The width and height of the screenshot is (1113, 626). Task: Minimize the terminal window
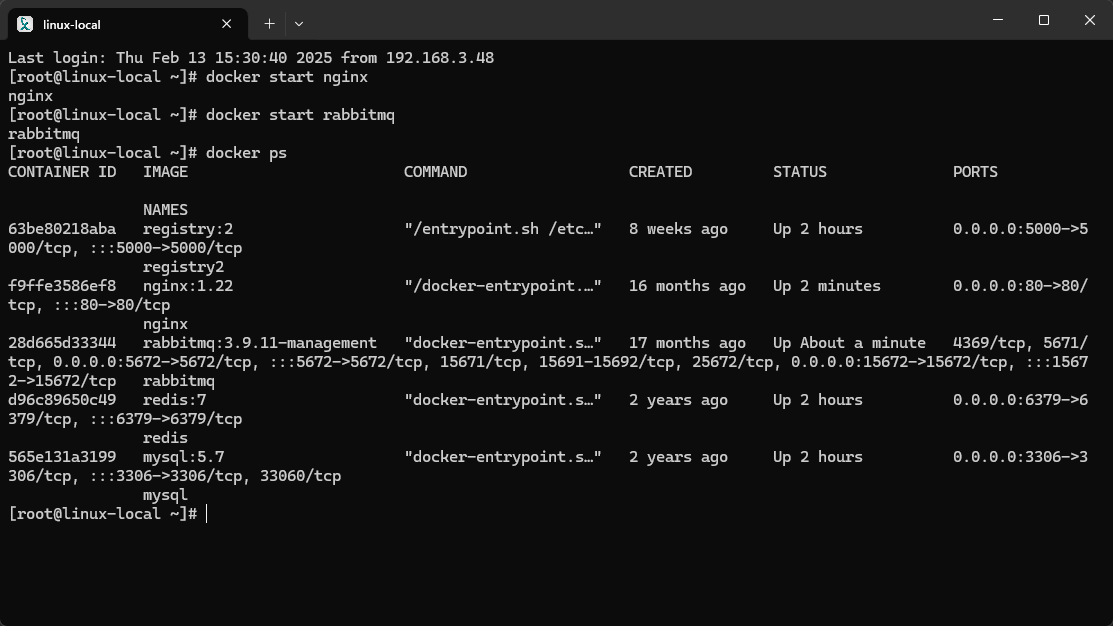click(x=998, y=20)
